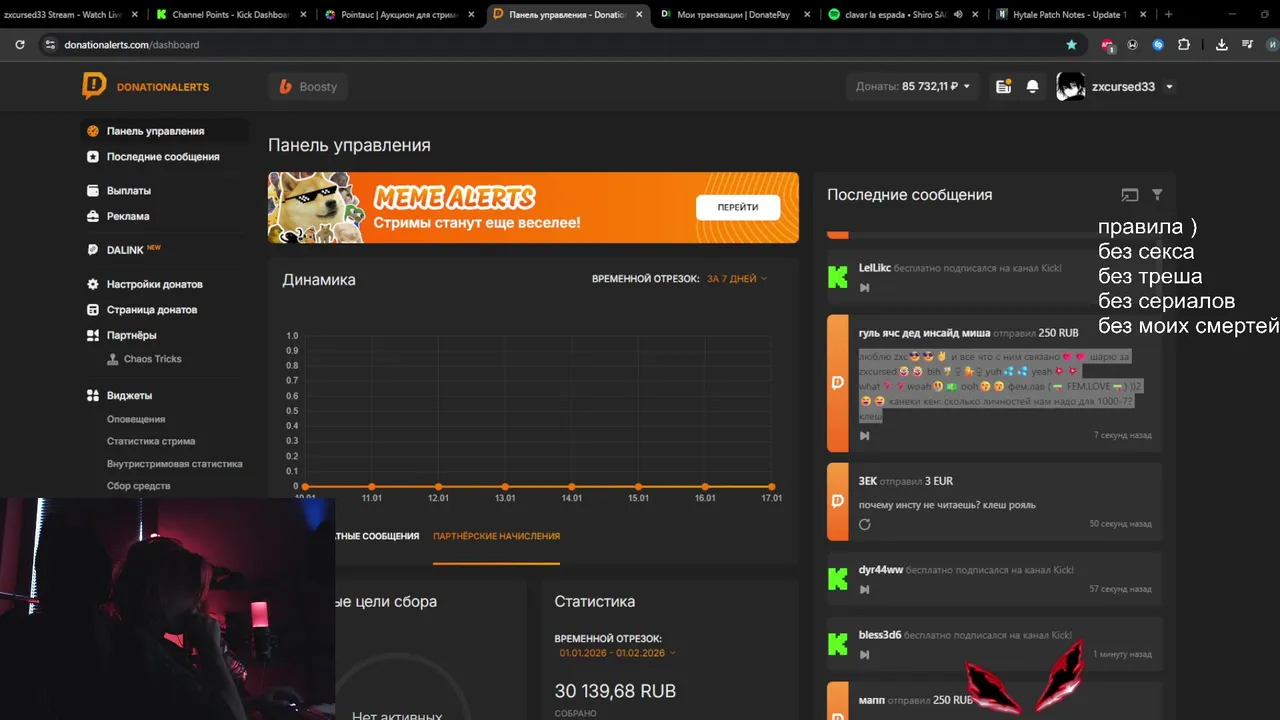Screen dimensions: 1280x720
Task: Click the DonationAlerts icon on ЗЕК message
Action: pyautogui.click(x=838, y=502)
